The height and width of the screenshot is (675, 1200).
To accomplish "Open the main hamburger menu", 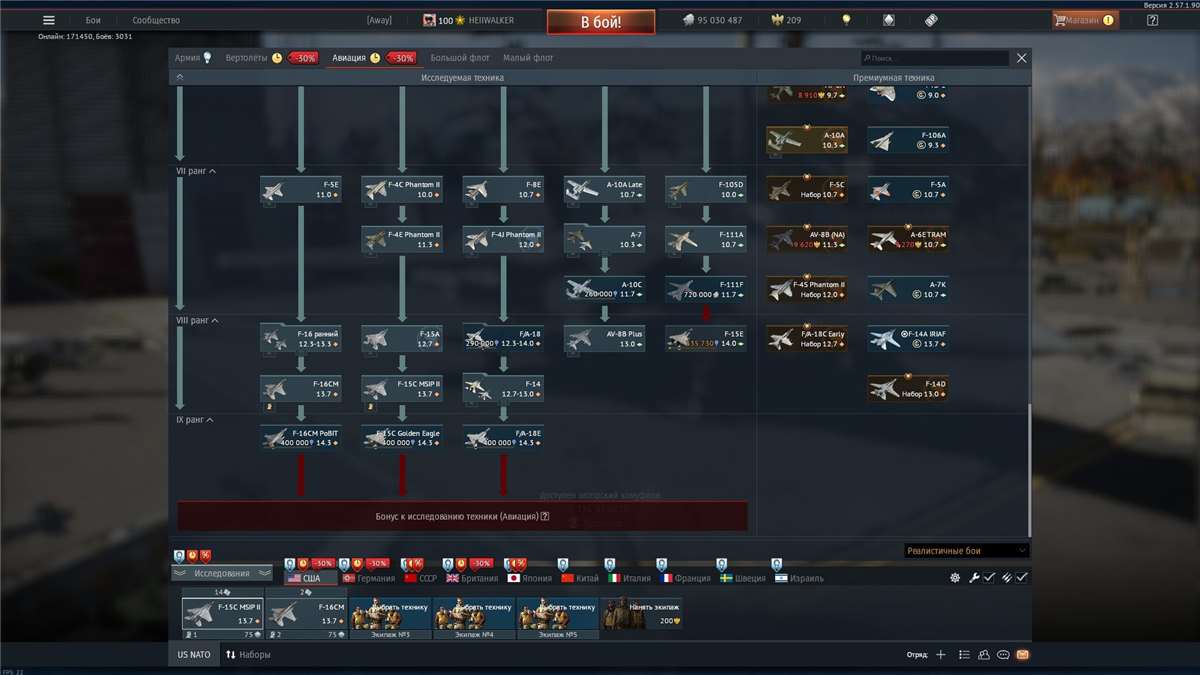I will coord(49,20).
